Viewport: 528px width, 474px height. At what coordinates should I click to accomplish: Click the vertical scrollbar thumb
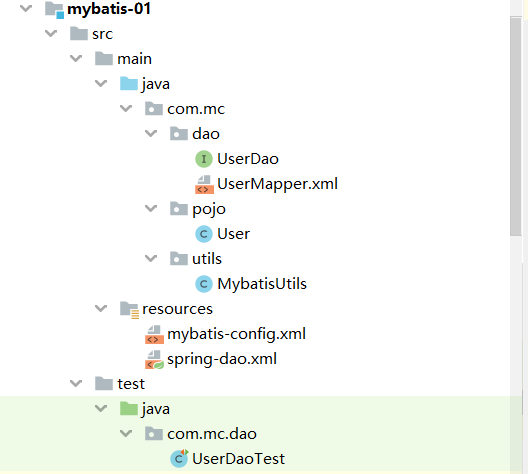pyautogui.click(x=516, y=126)
